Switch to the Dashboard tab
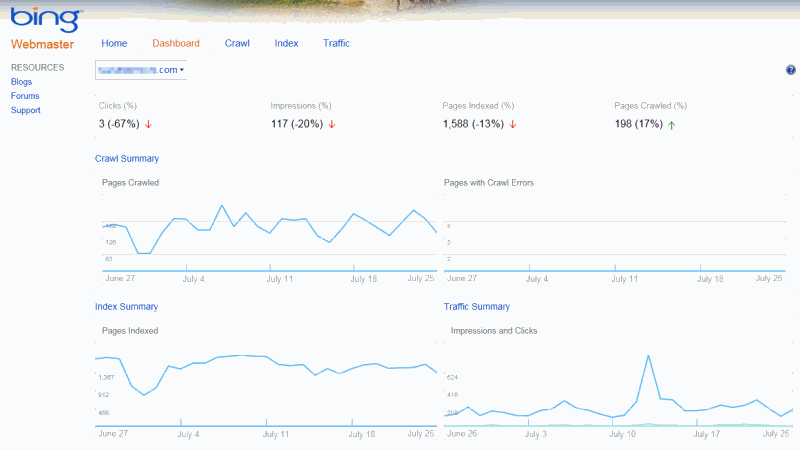 point(176,43)
